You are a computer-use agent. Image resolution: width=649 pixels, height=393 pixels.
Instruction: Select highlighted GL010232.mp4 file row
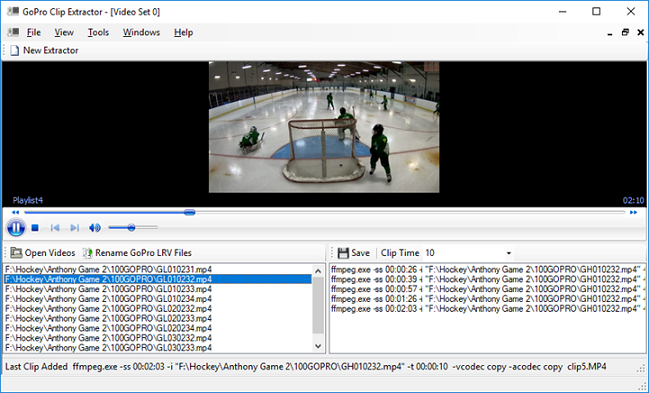pyautogui.click(x=158, y=279)
